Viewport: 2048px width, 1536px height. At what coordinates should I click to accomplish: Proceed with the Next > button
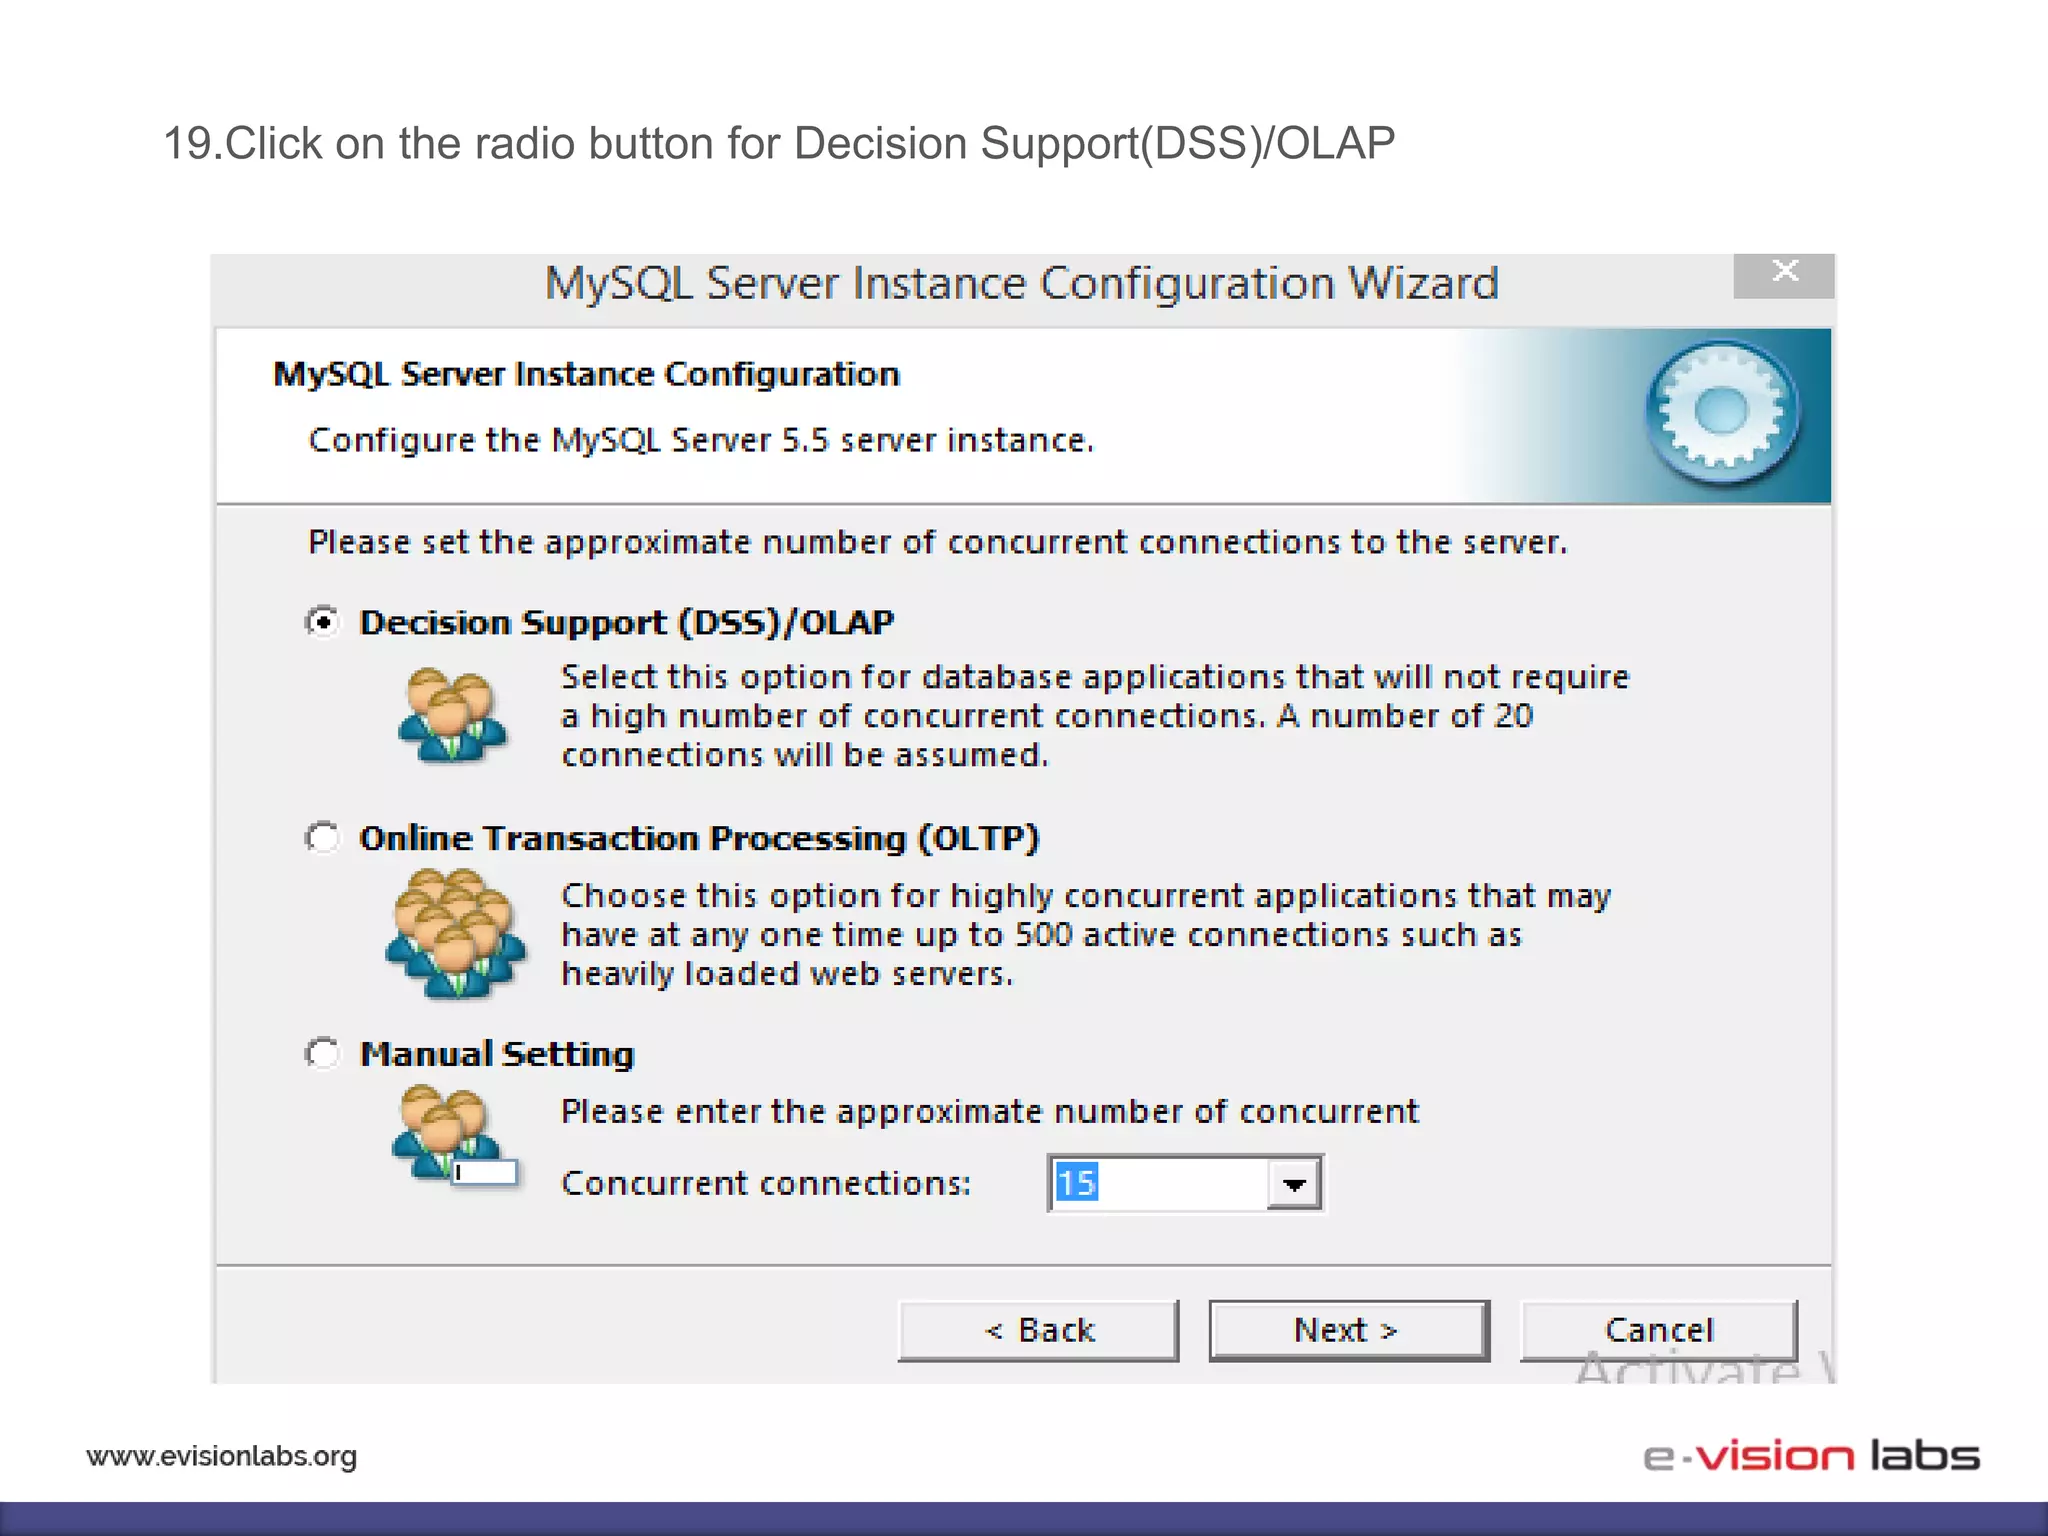[x=1349, y=1331]
